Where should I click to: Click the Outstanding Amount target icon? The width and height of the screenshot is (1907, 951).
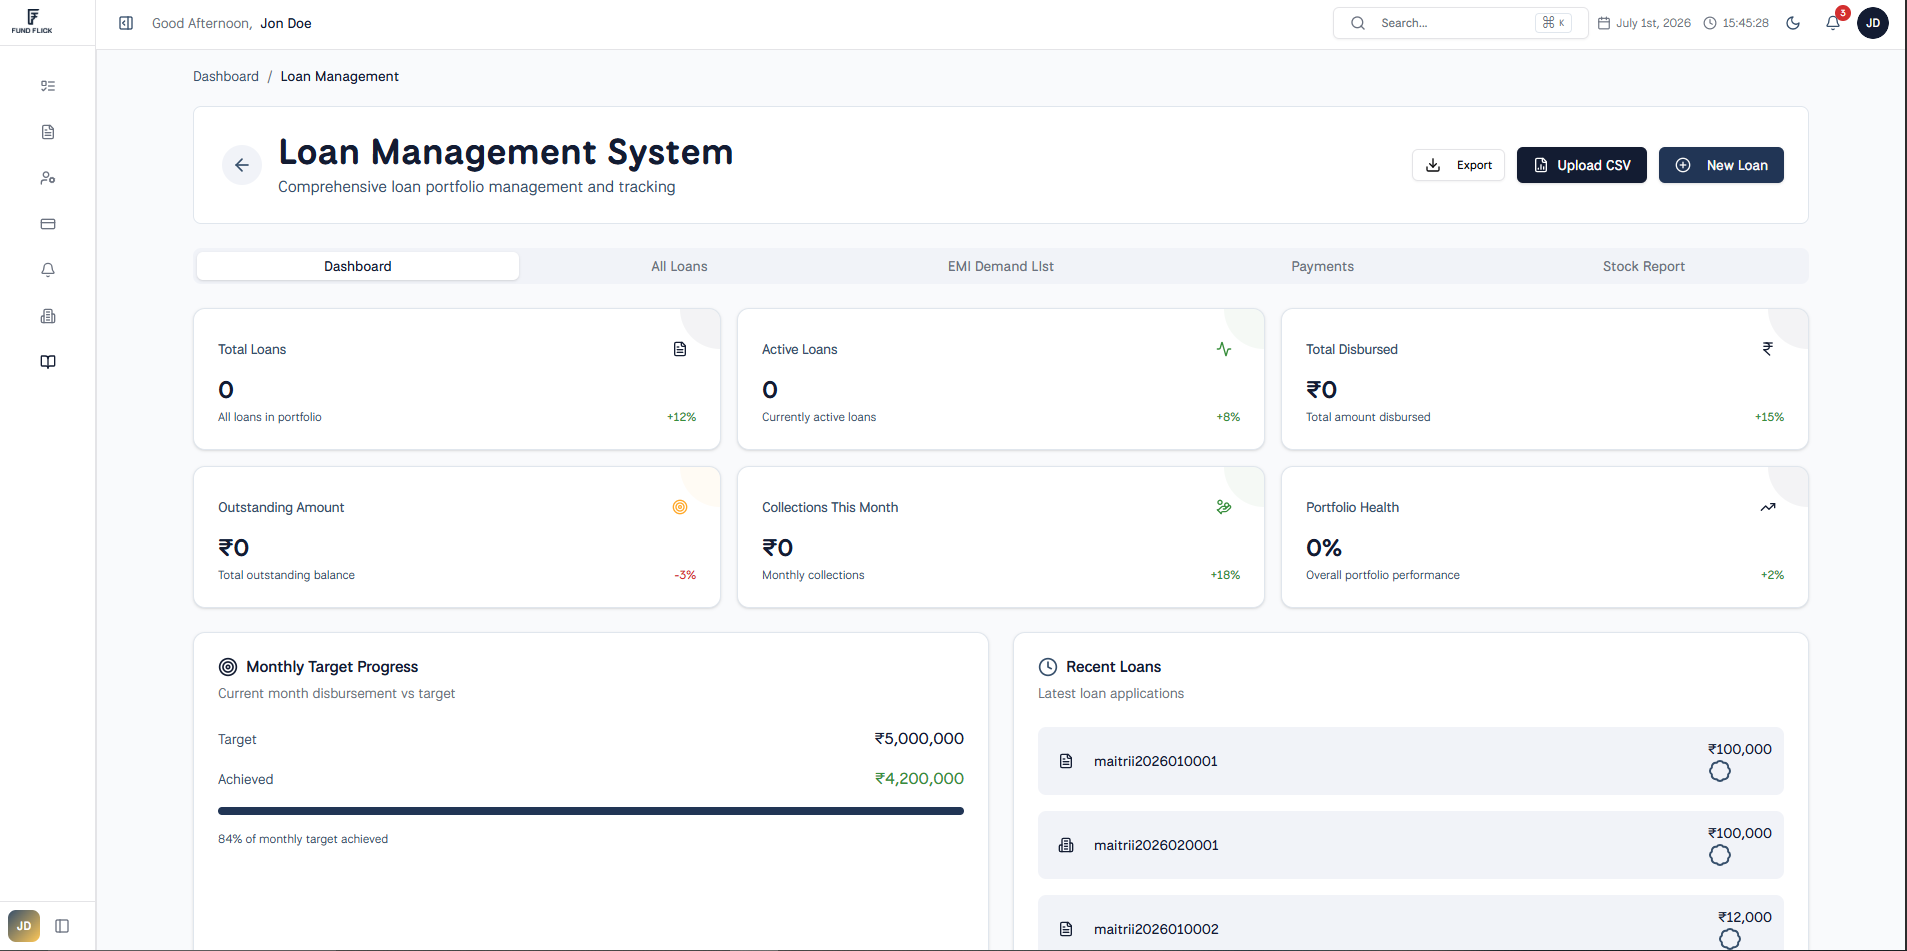(680, 507)
